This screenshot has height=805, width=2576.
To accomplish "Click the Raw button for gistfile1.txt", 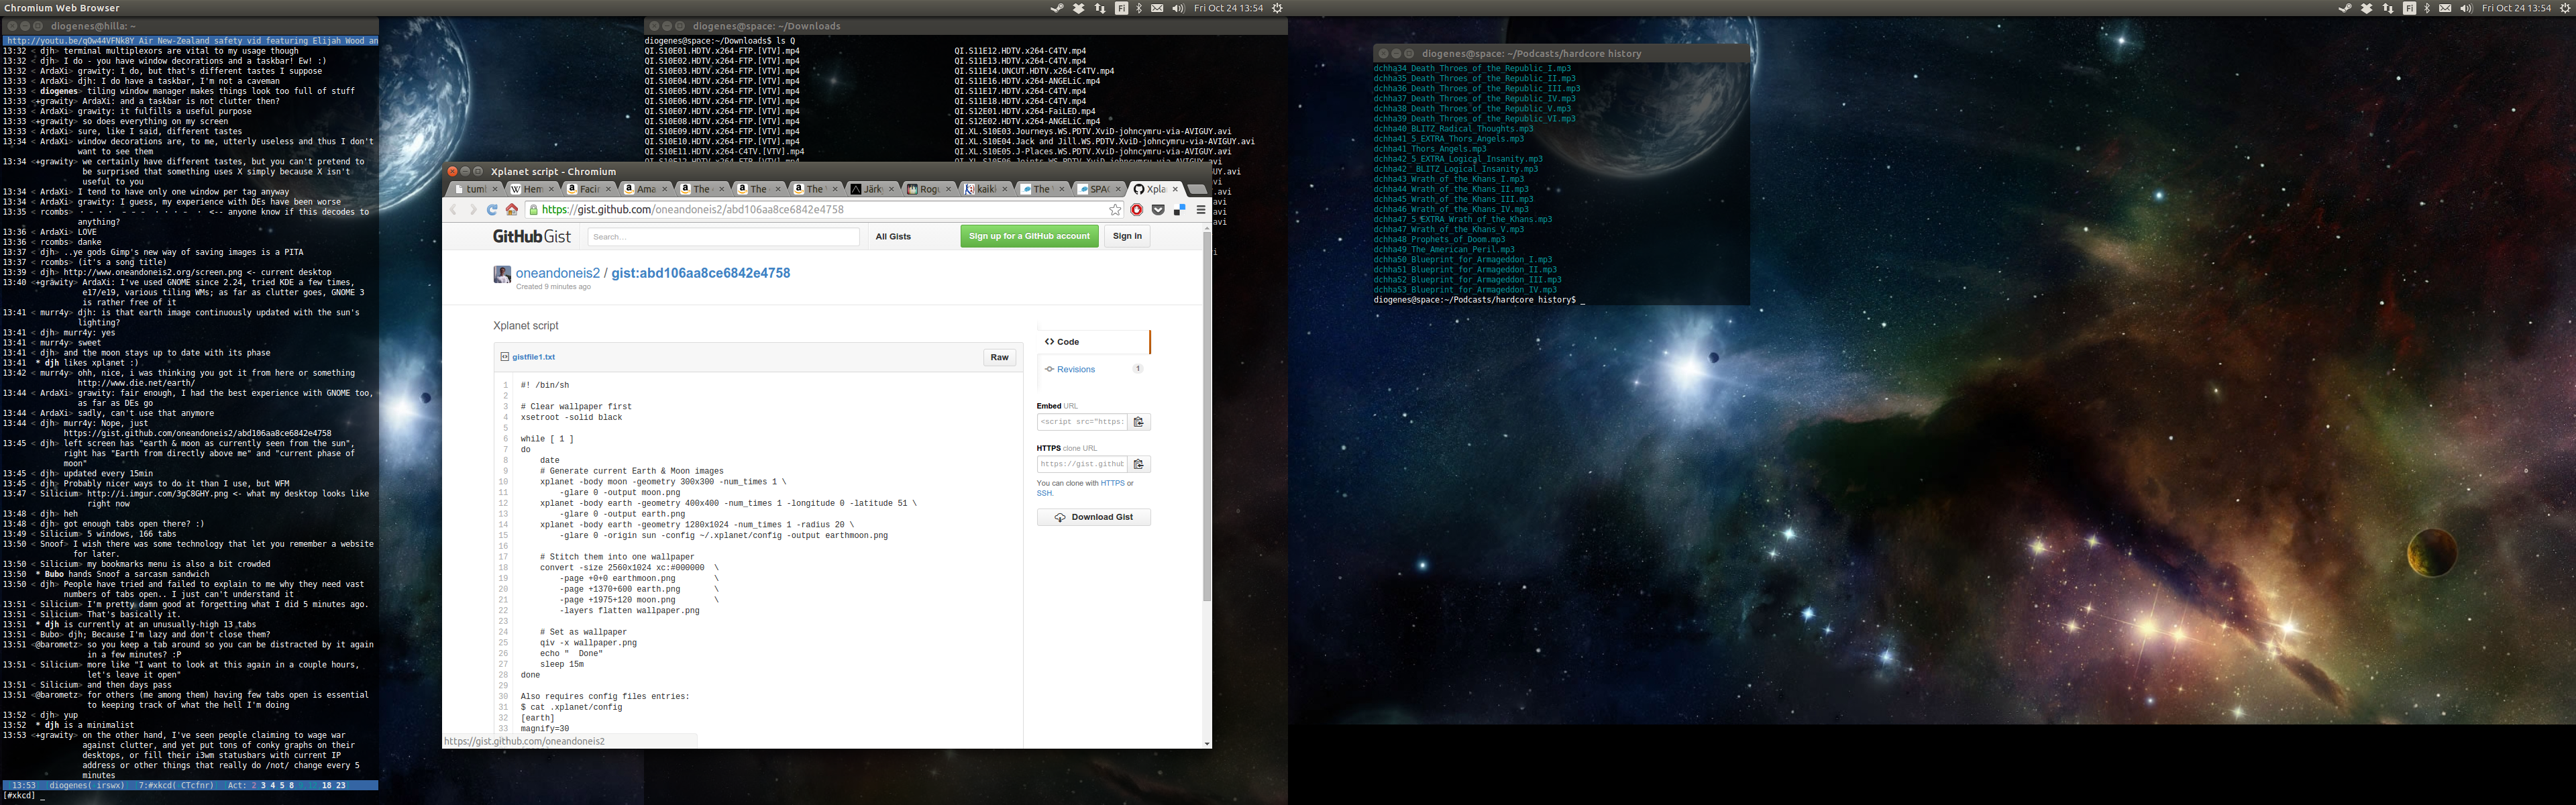I will click(x=999, y=357).
